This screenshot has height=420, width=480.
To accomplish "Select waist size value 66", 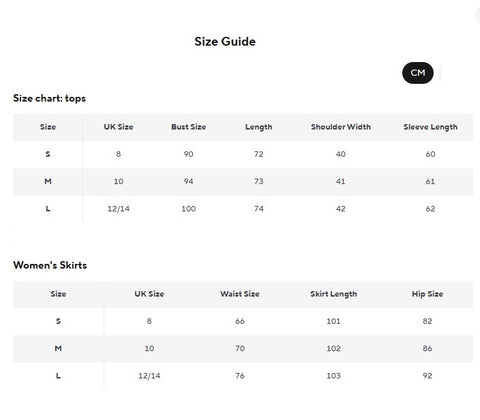I will click(x=240, y=321).
